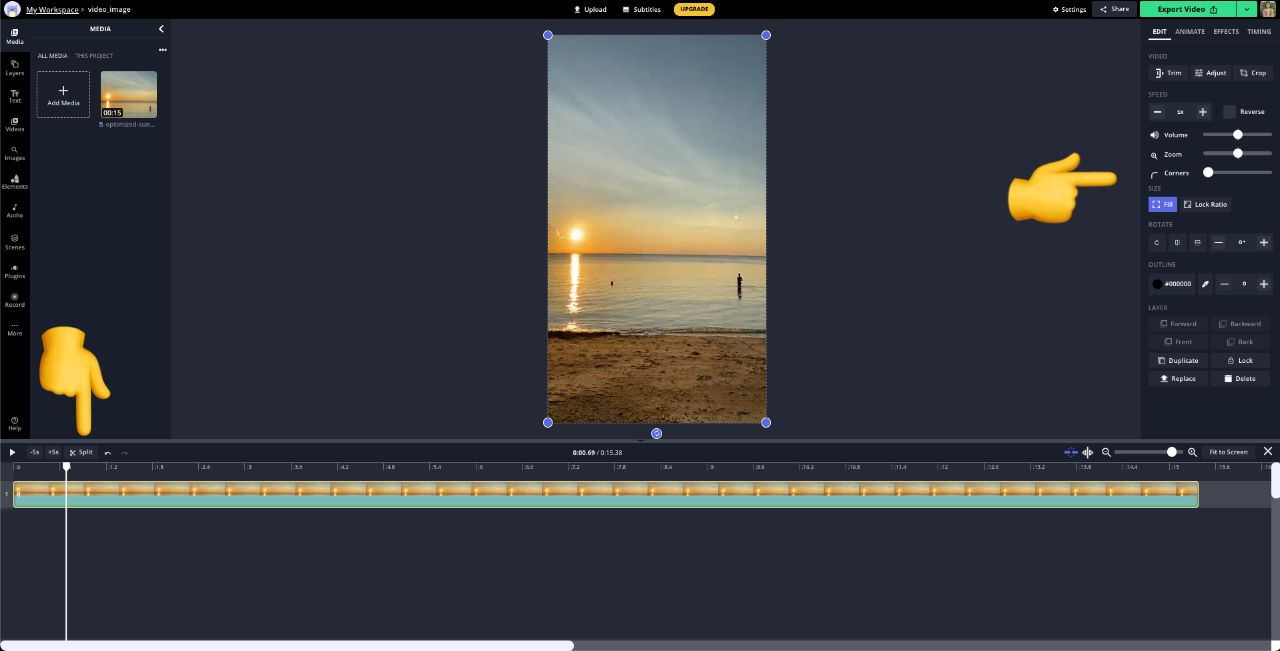Enable the Reverse checkbox
Screen dimensions: 1280x651
click(x=1229, y=112)
